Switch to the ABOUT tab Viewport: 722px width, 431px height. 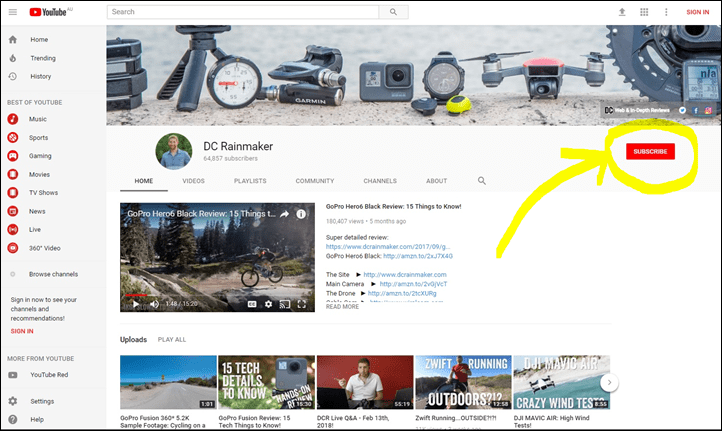(x=437, y=181)
